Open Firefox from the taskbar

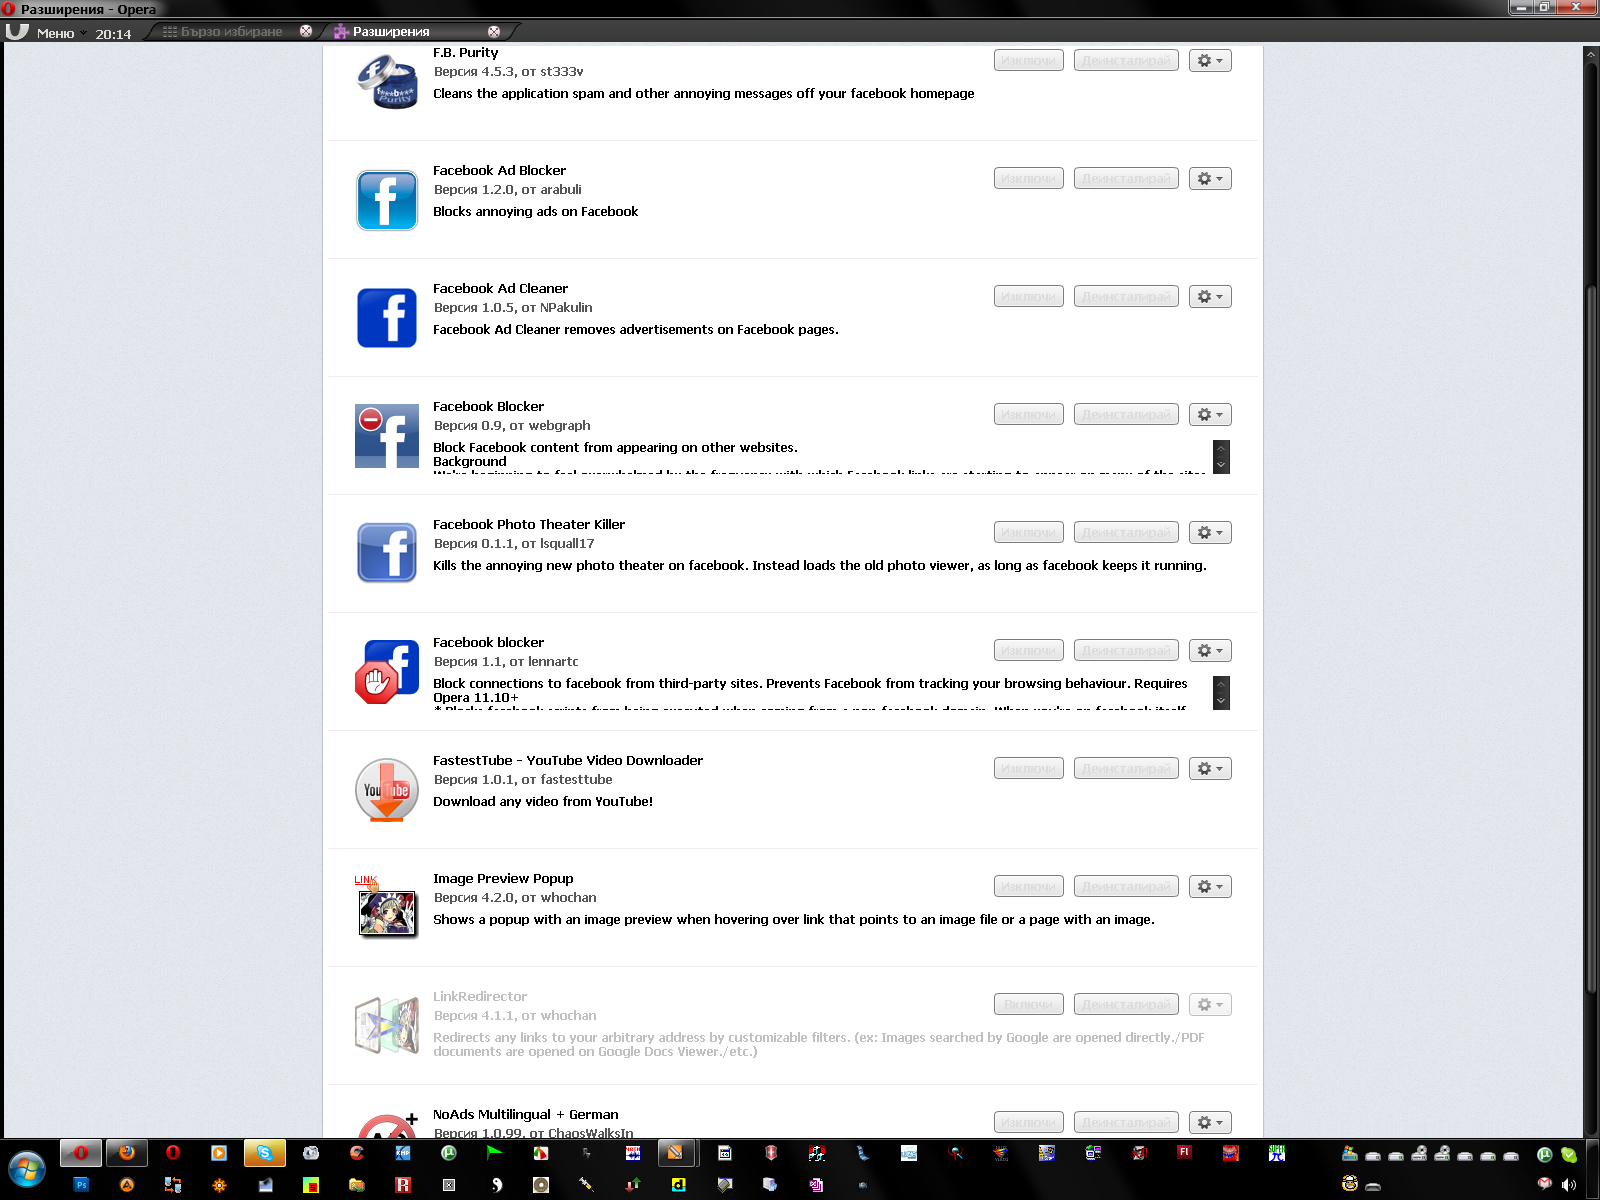click(127, 1153)
